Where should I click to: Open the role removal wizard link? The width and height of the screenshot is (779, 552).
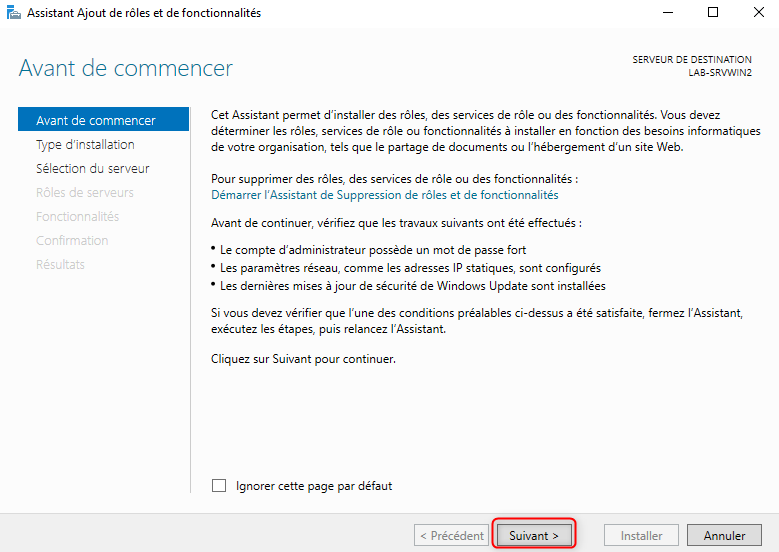coord(385,195)
